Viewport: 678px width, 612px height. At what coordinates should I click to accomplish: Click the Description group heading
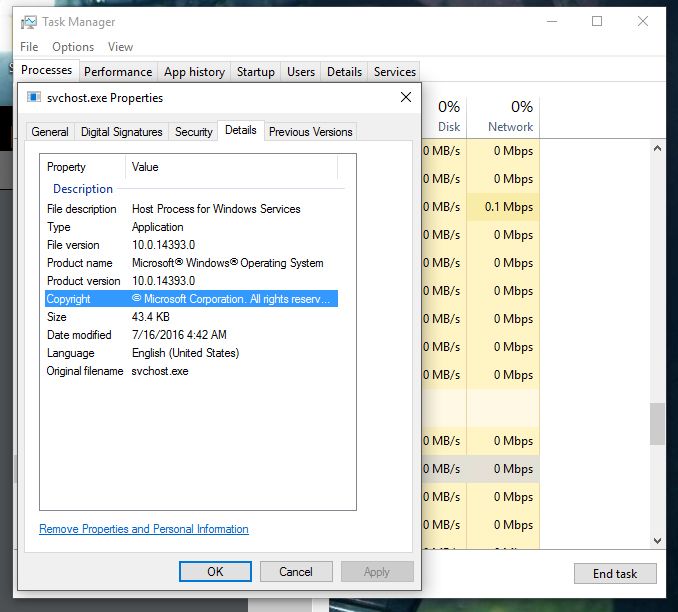pos(83,189)
